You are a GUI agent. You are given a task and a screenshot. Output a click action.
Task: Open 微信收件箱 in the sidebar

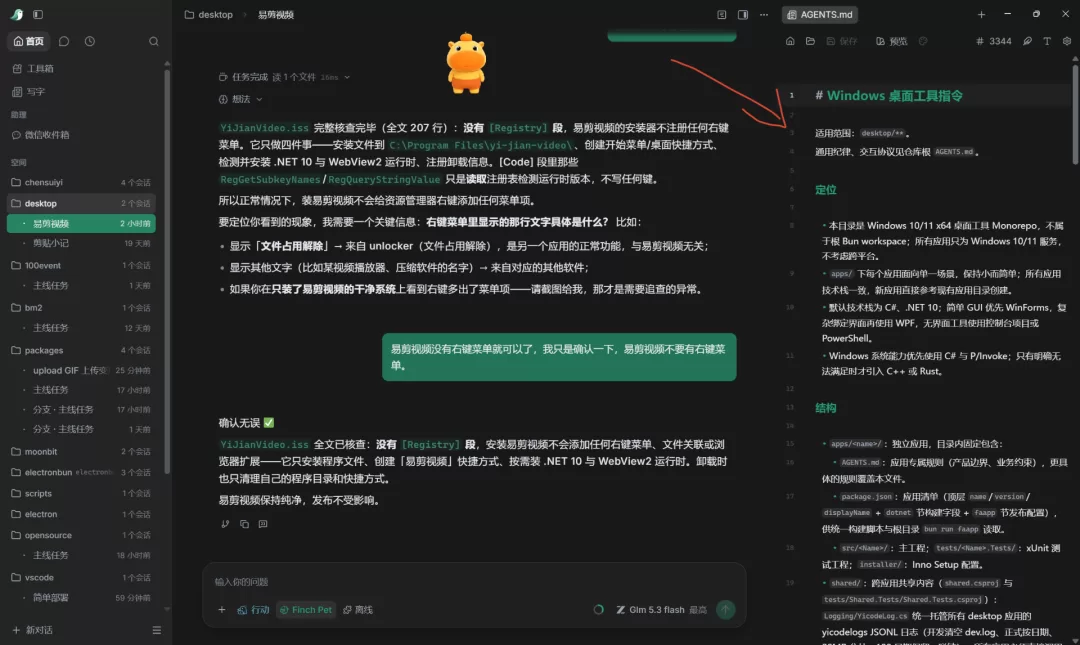coord(47,135)
